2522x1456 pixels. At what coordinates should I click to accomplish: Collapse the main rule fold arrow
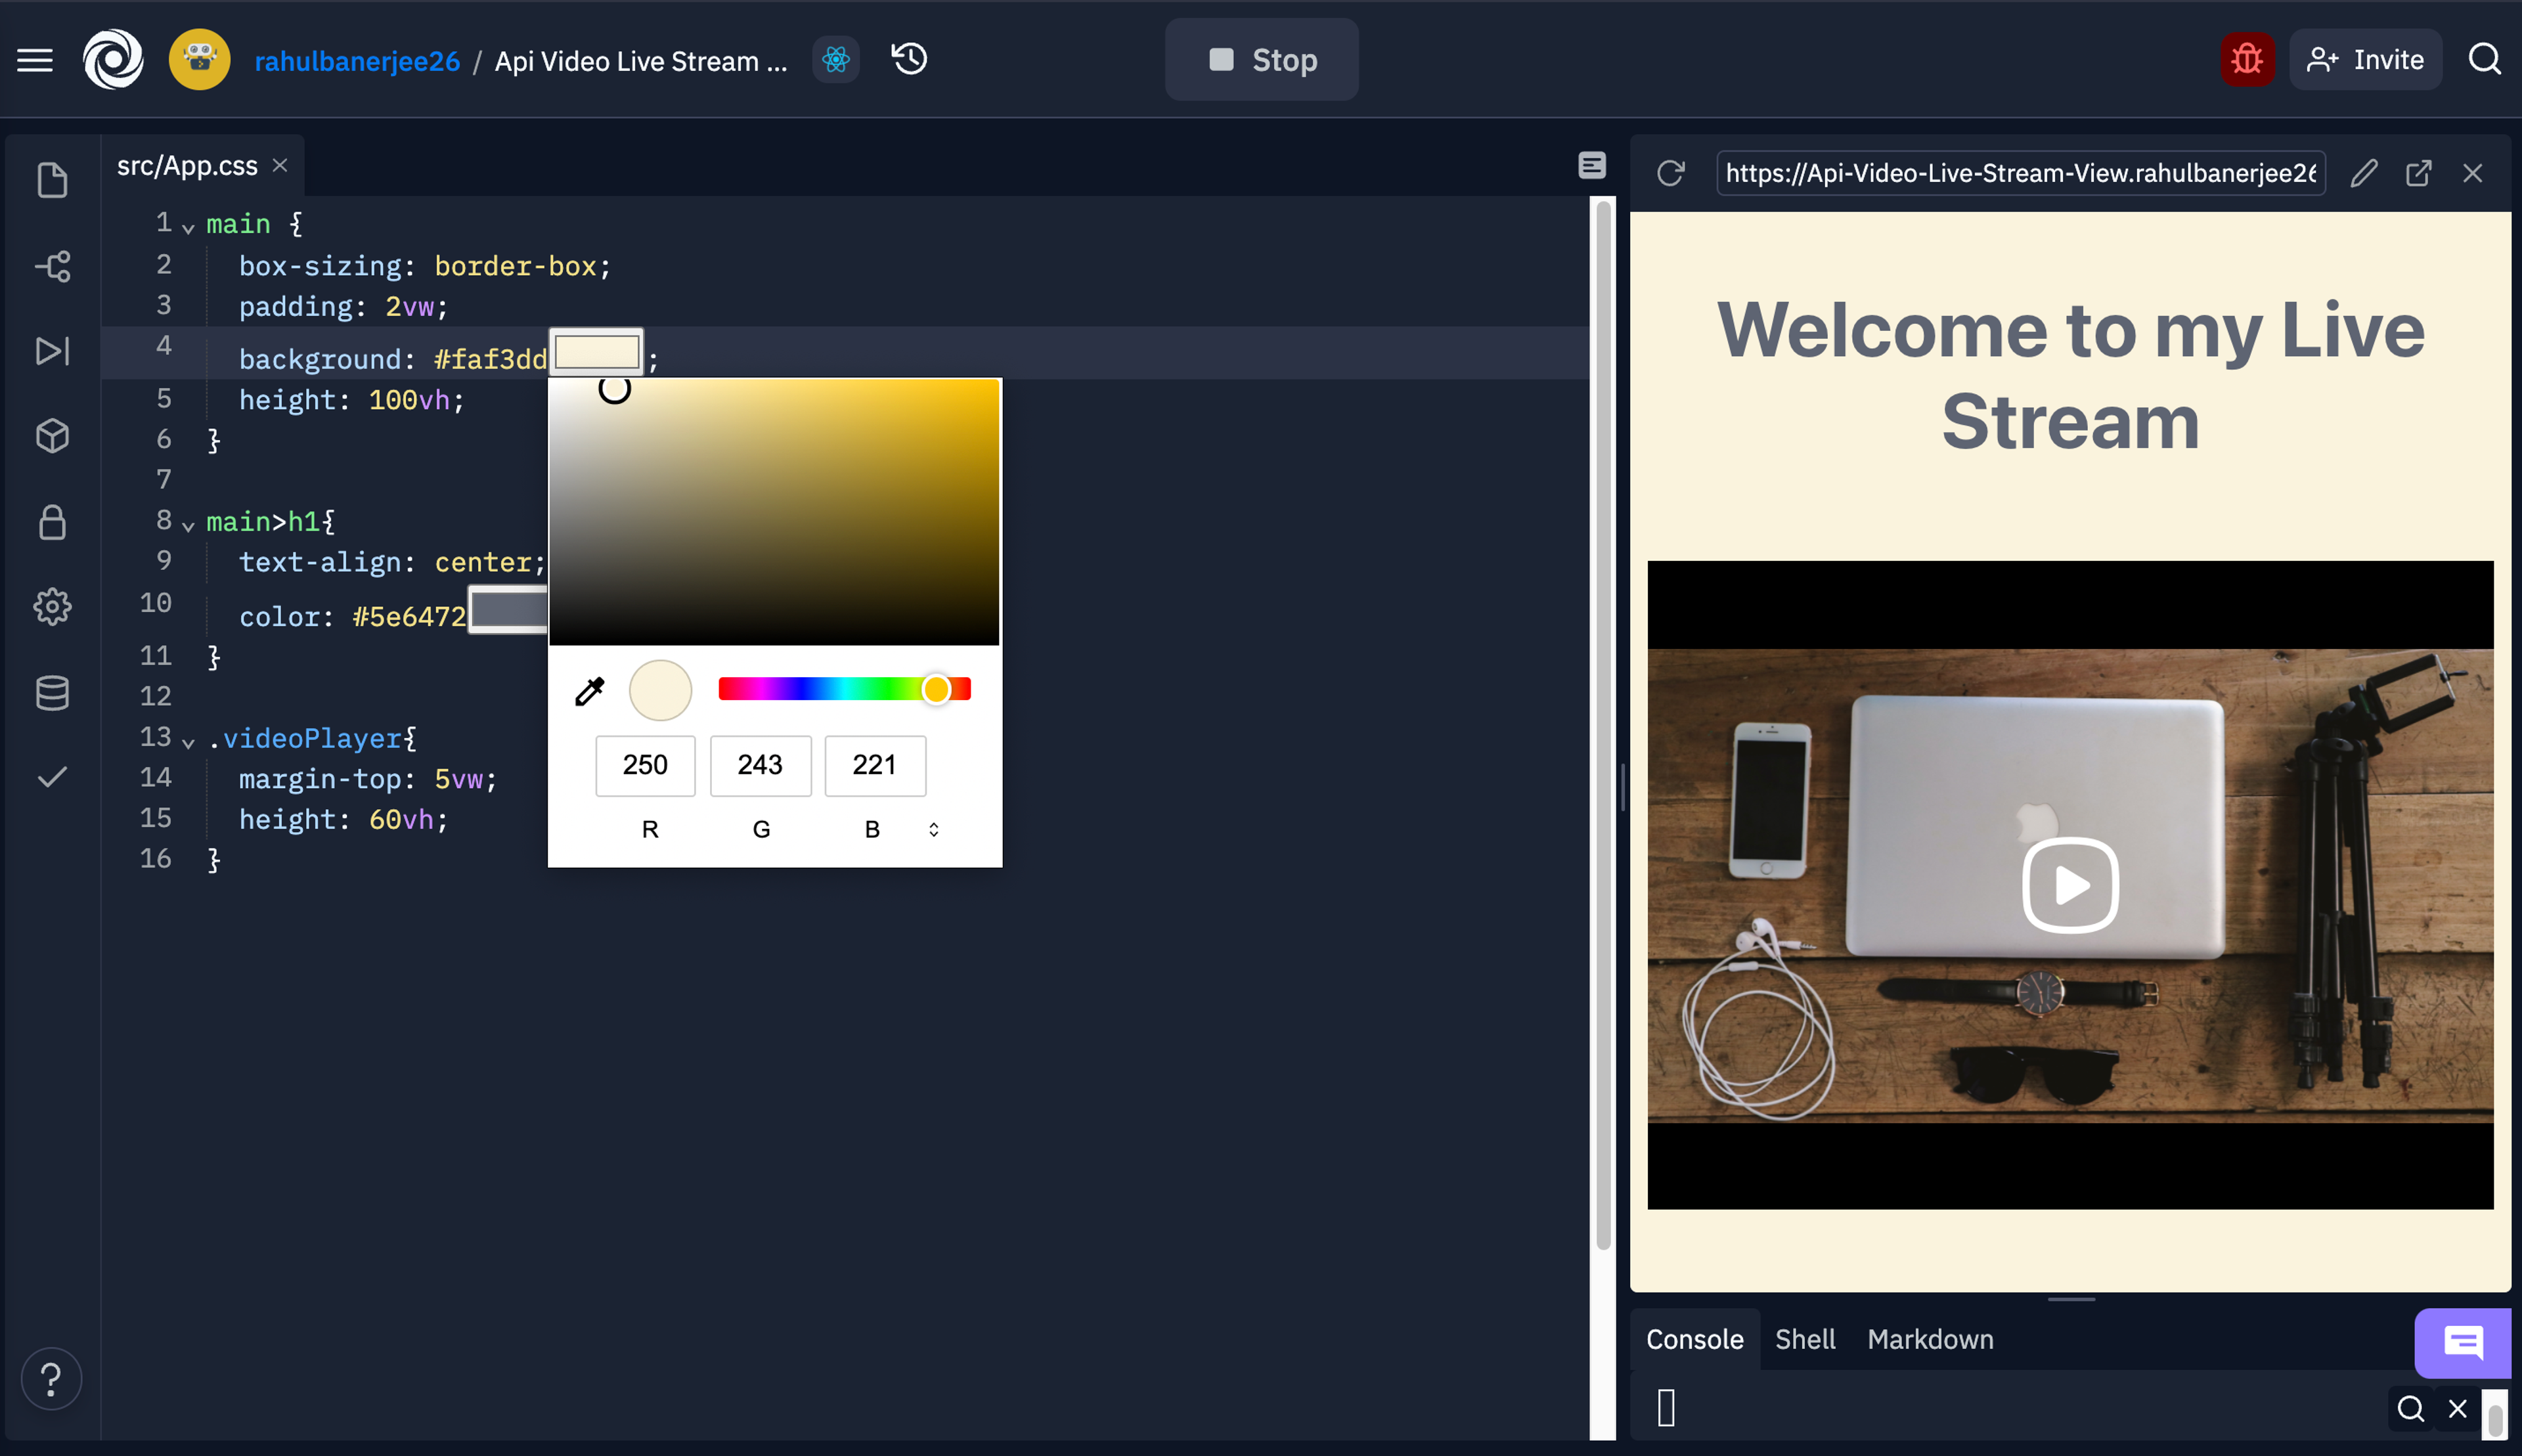[x=188, y=228]
